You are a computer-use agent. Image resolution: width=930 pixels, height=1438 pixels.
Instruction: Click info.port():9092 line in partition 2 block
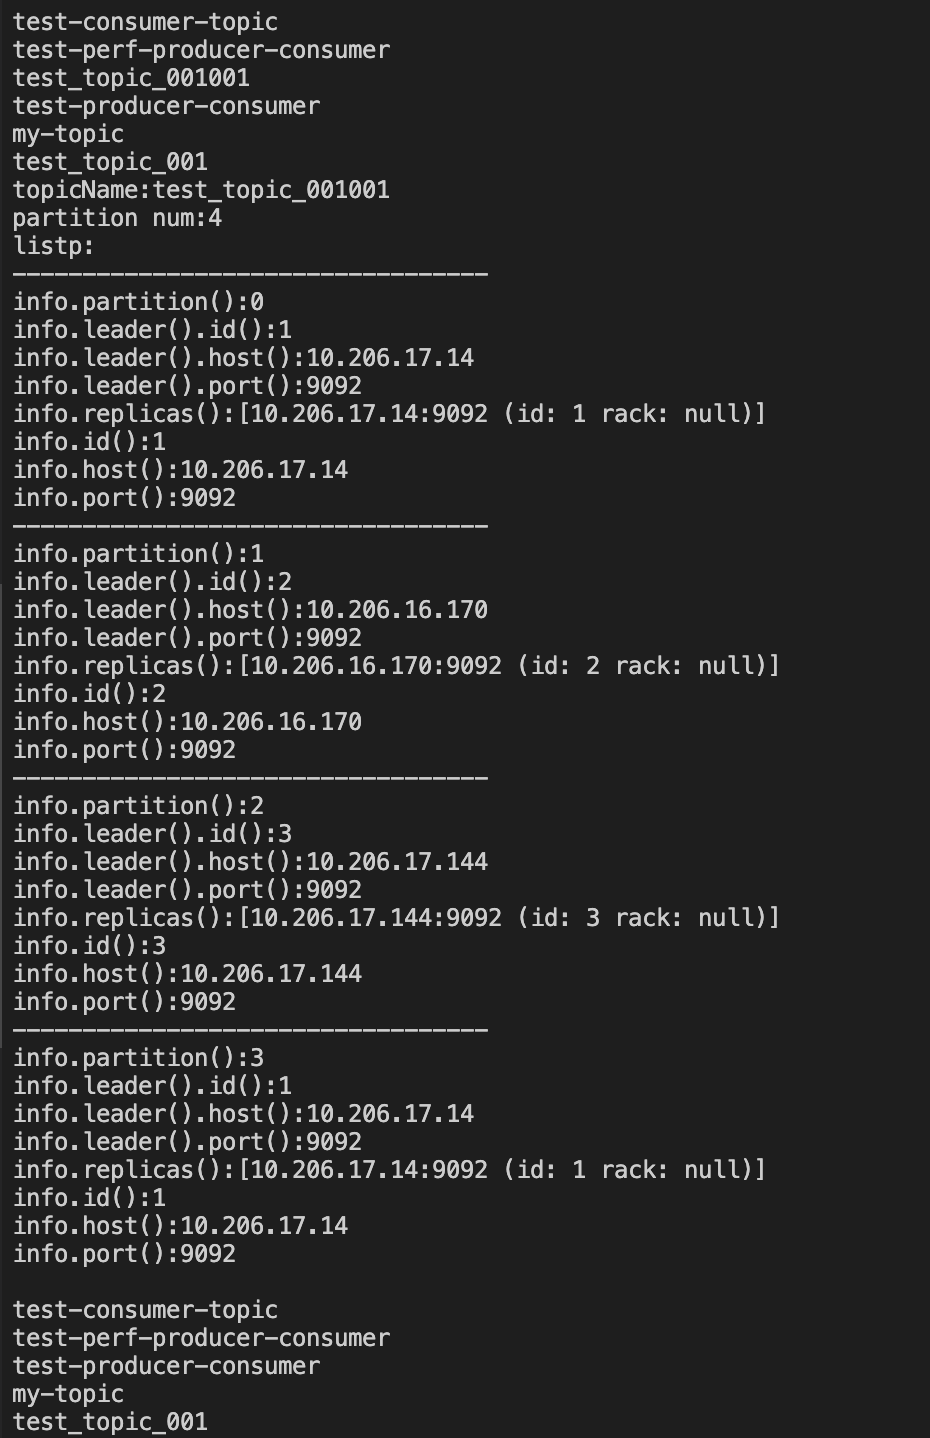(x=124, y=1002)
